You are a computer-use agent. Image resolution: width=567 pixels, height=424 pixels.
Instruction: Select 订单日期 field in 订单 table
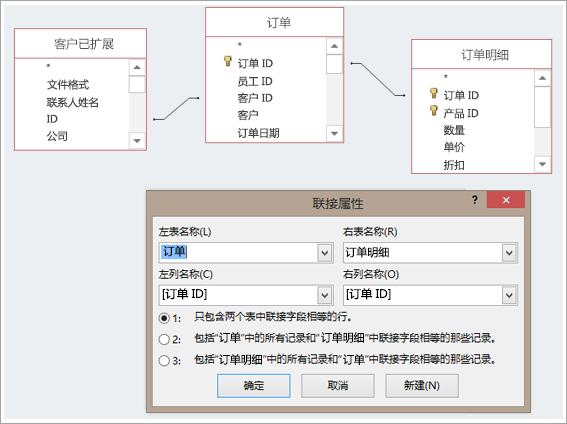point(259,133)
